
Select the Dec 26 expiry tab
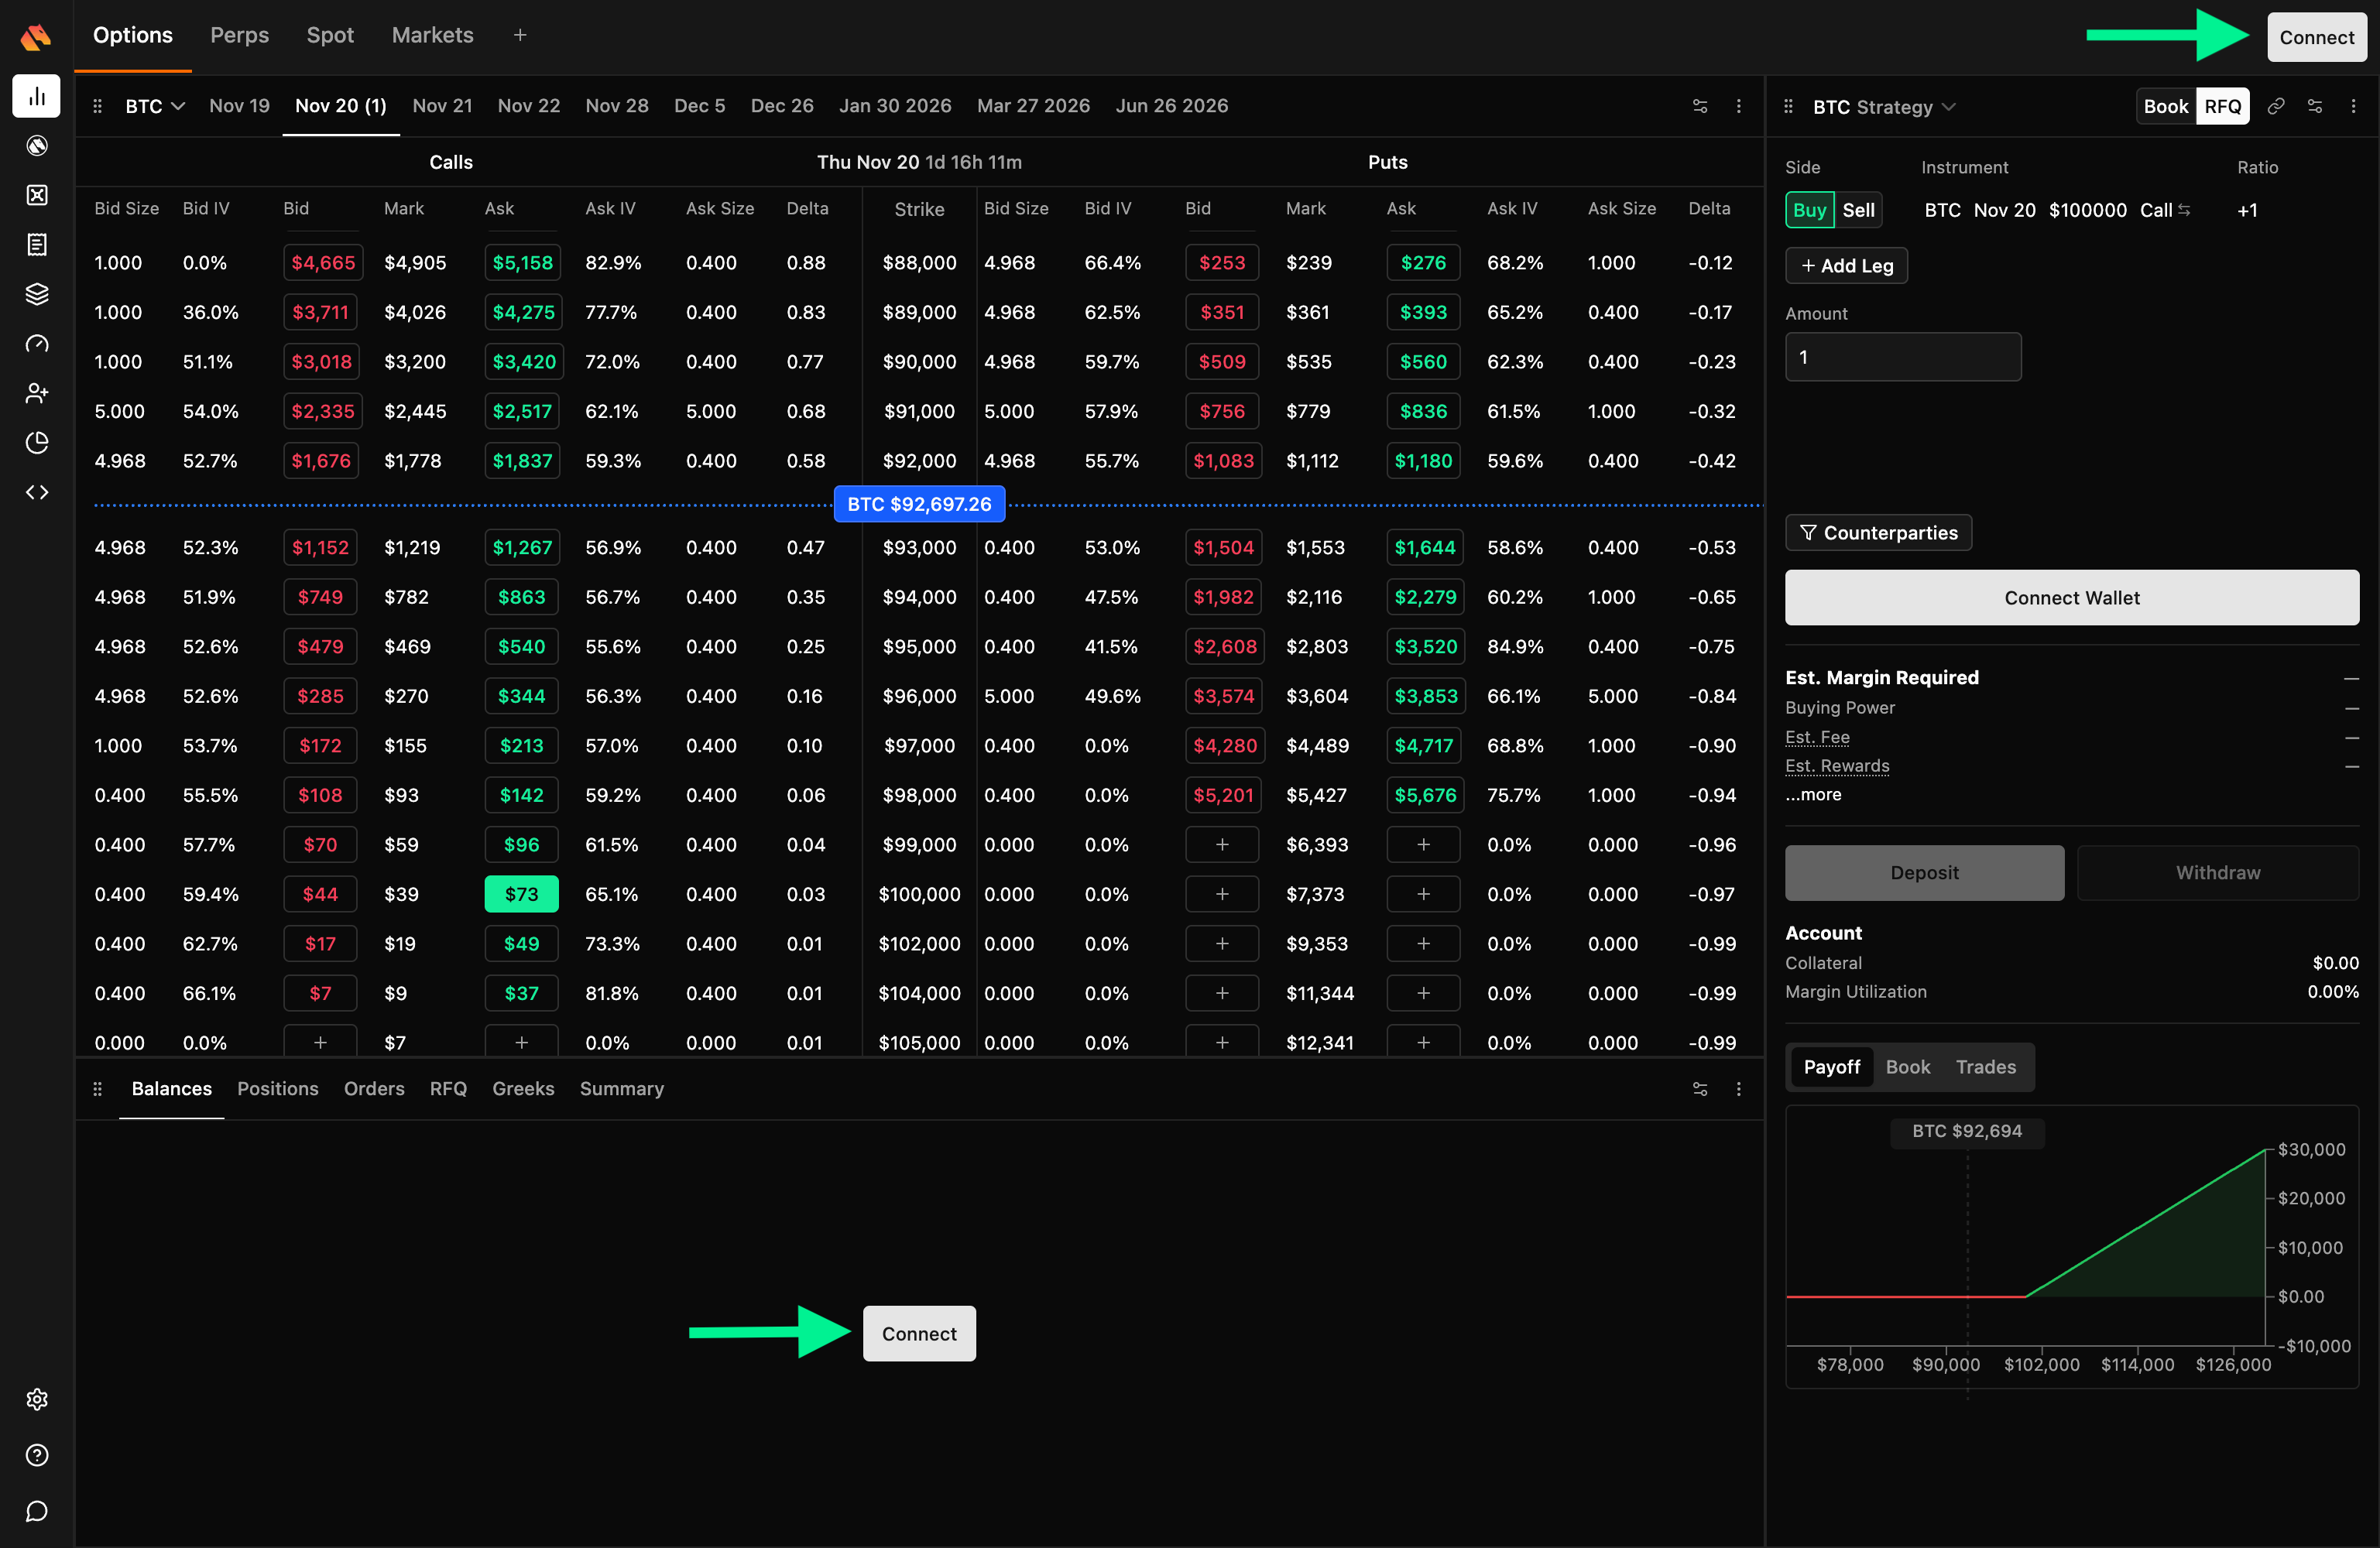pyautogui.click(x=781, y=106)
